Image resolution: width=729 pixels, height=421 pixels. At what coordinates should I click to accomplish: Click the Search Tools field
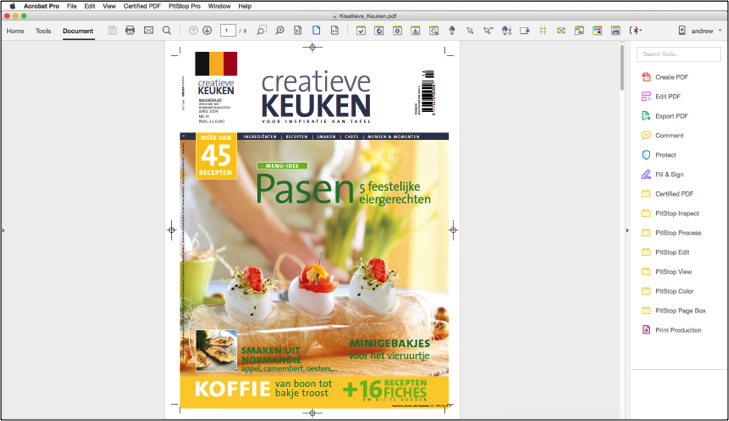pyautogui.click(x=678, y=54)
